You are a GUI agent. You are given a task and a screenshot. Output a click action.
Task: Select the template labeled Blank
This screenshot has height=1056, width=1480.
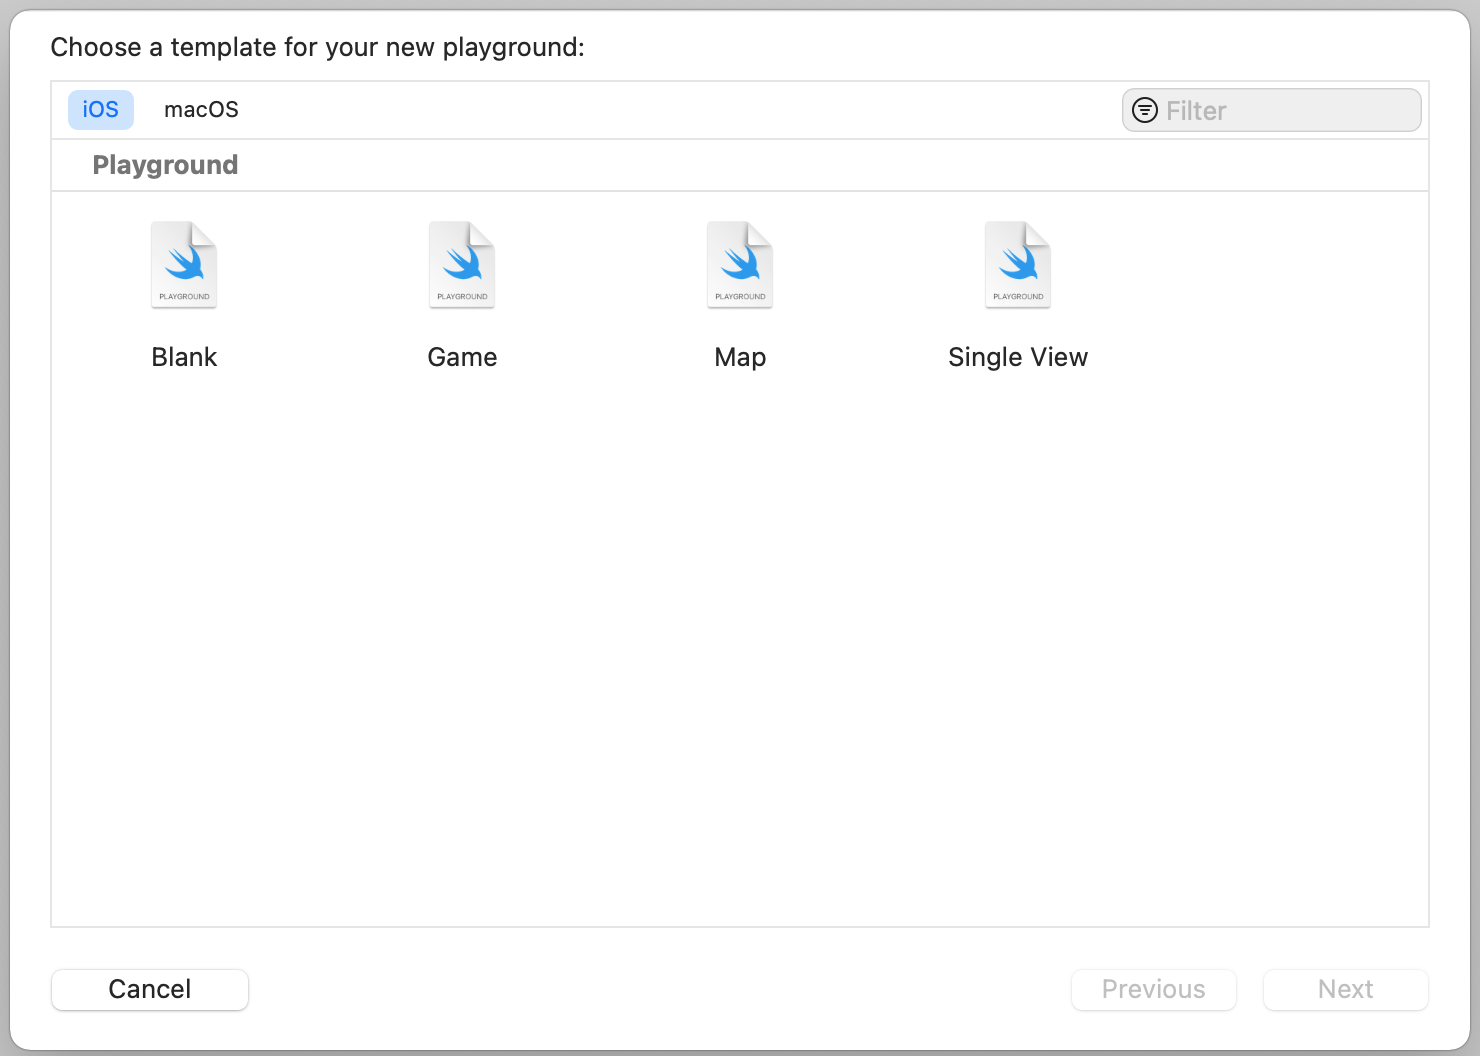point(183,356)
